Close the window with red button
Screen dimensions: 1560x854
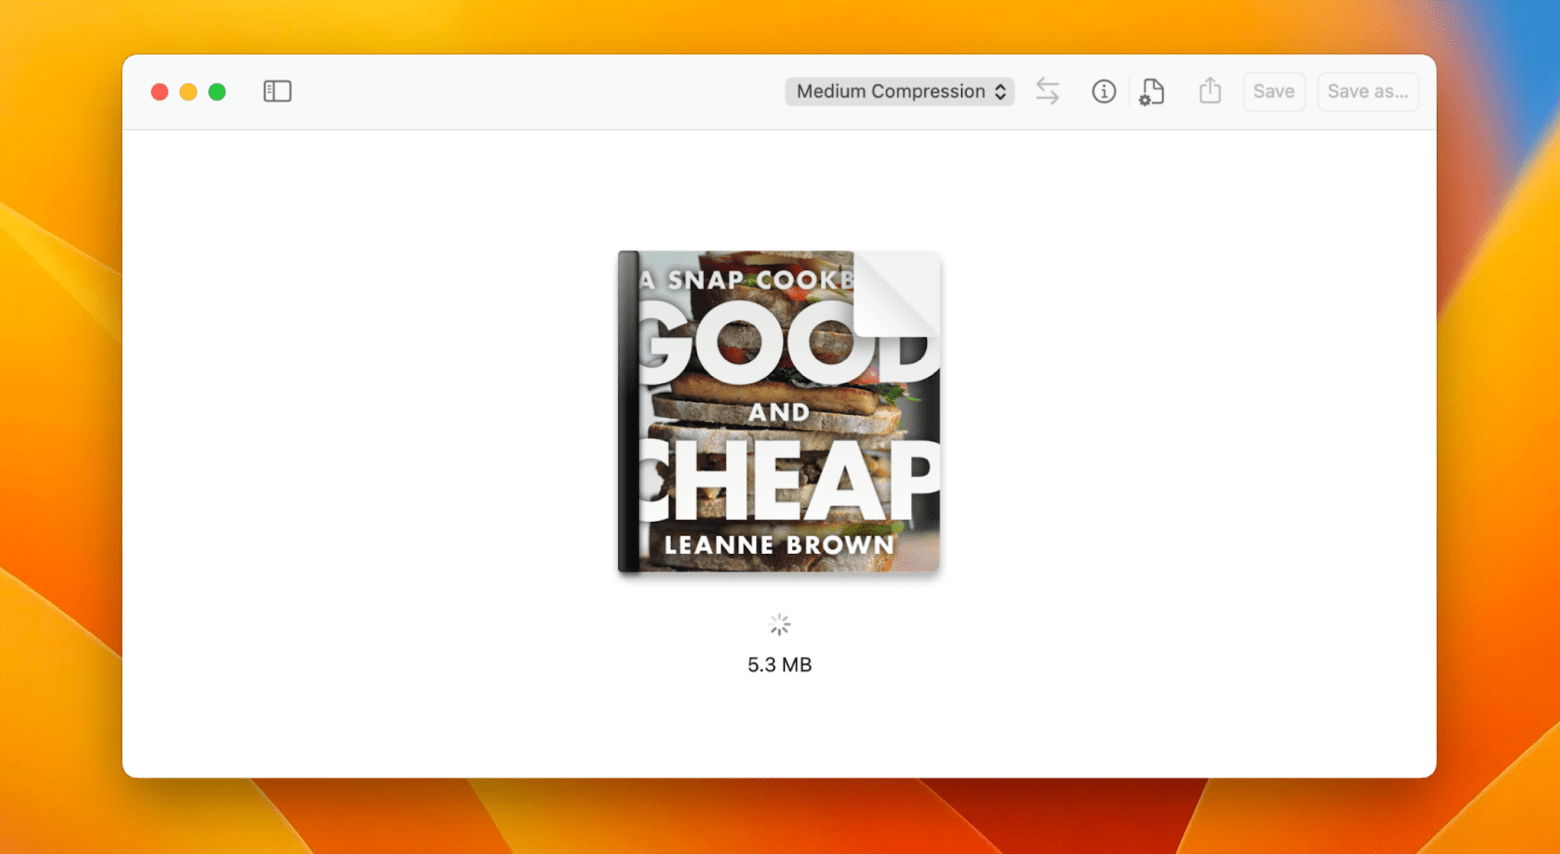click(159, 91)
